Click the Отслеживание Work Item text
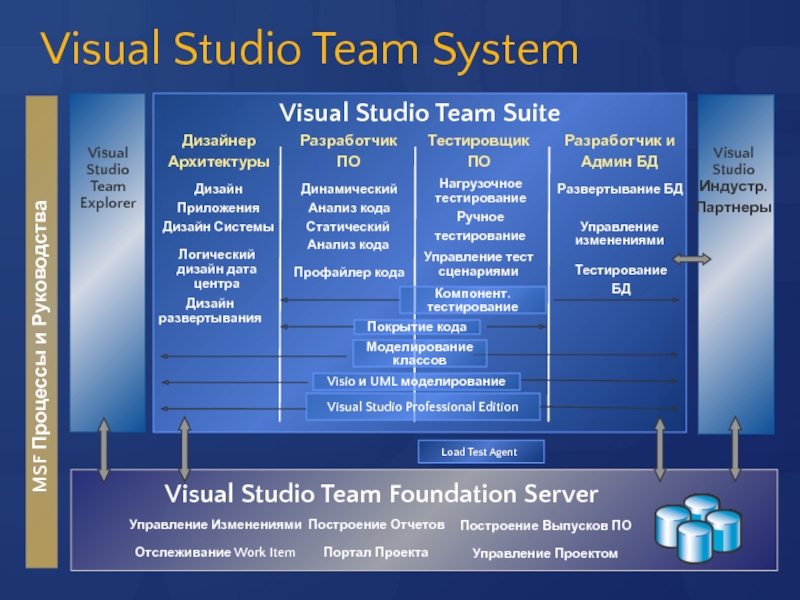The image size is (800, 600). 215,552
